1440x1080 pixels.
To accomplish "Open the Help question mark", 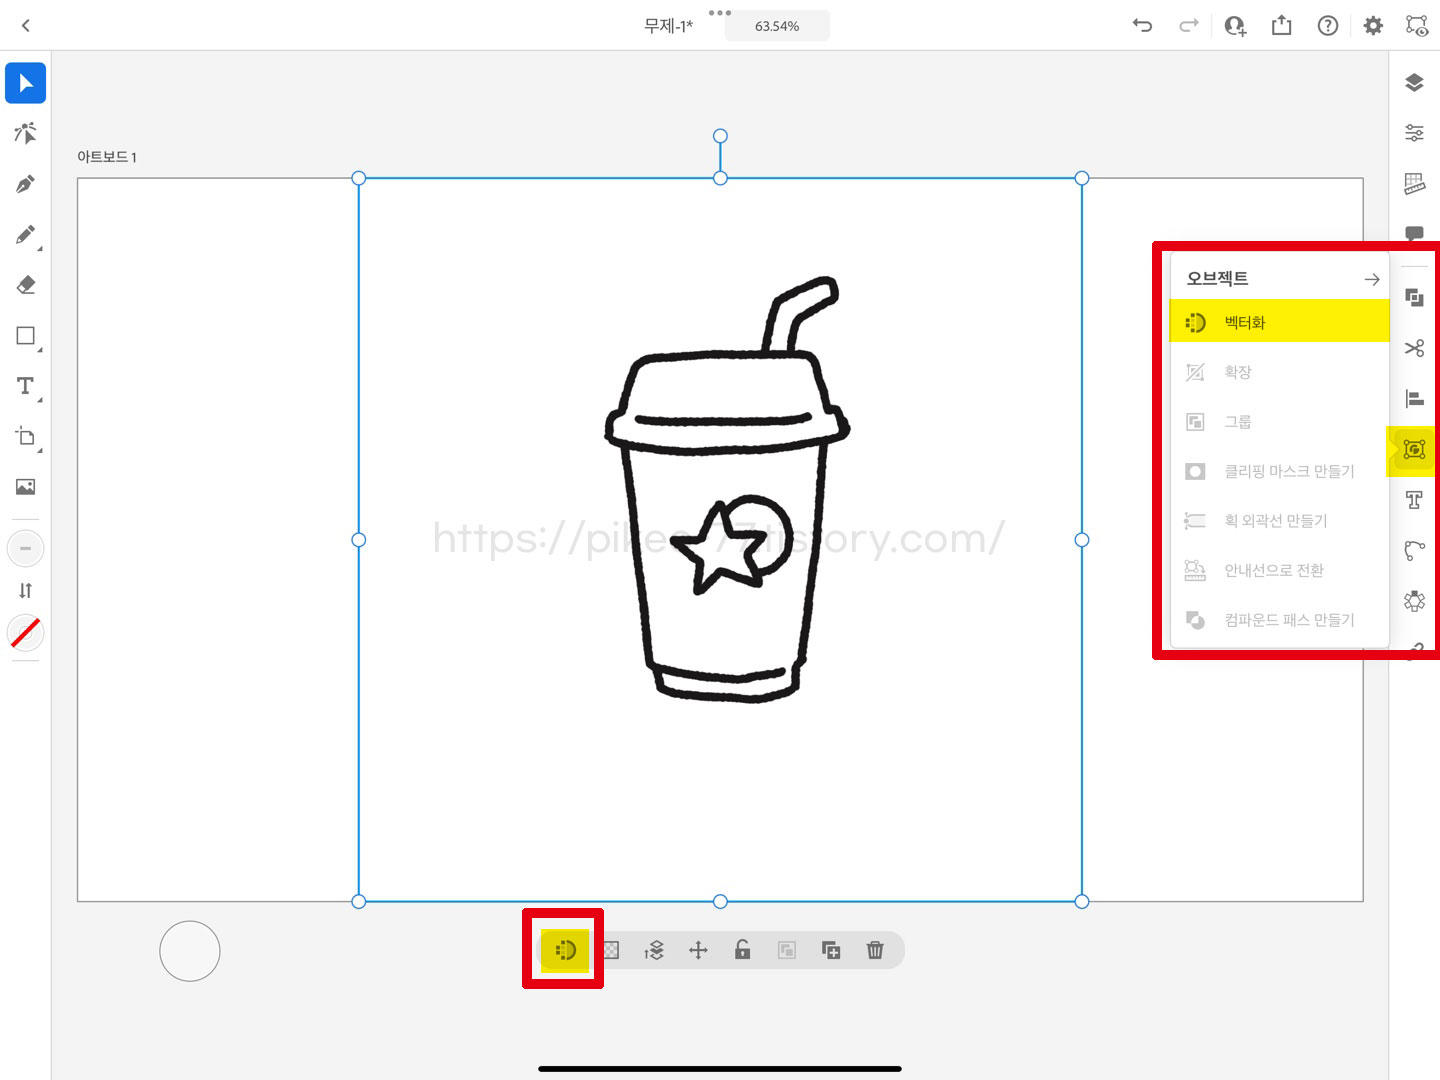I will pyautogui.click(x=1328, y=26).
